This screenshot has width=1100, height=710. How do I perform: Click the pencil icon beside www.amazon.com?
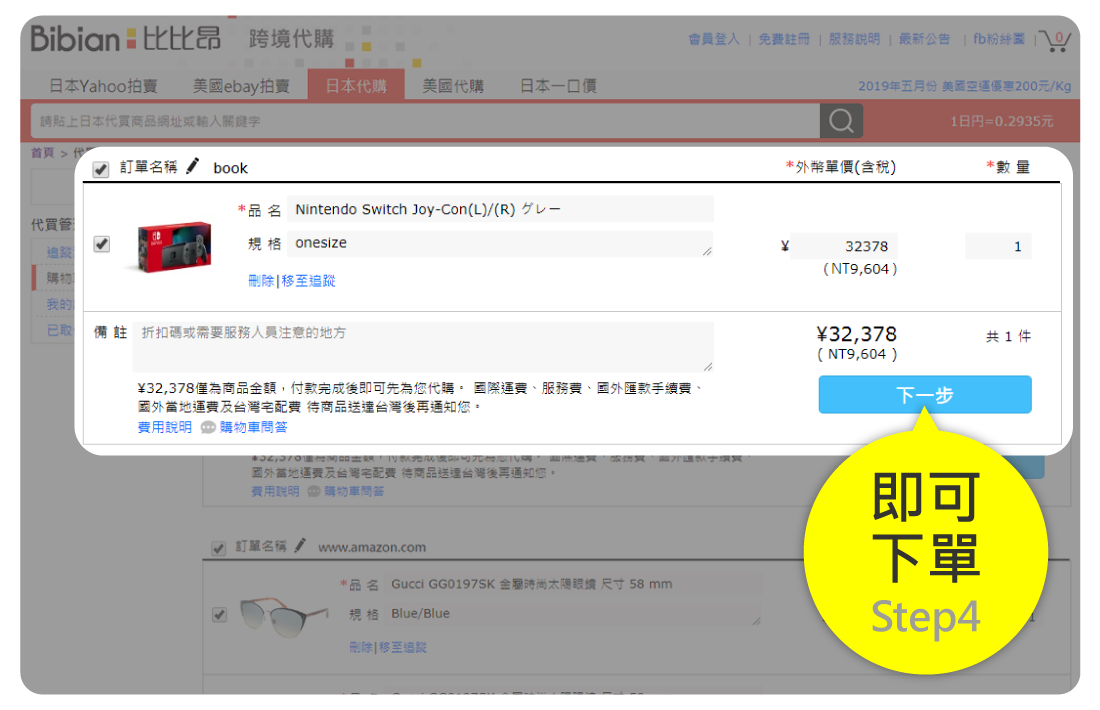pos(300,545)
